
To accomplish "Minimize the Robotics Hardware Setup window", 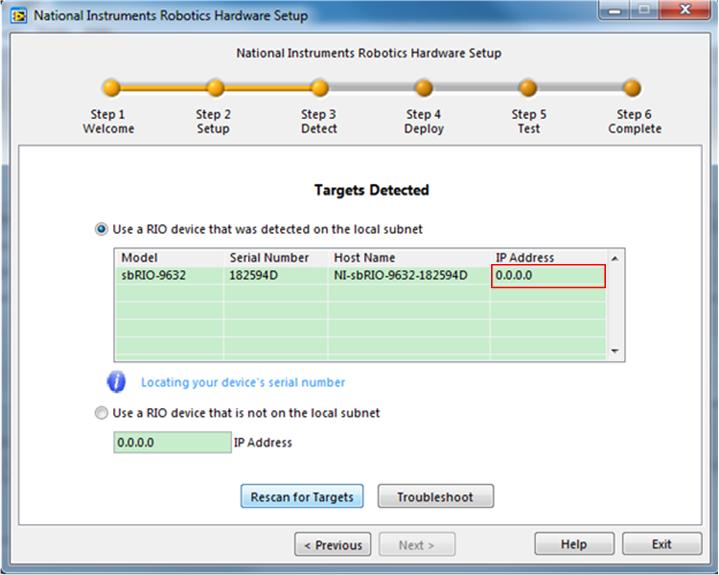I will [614, 10].
